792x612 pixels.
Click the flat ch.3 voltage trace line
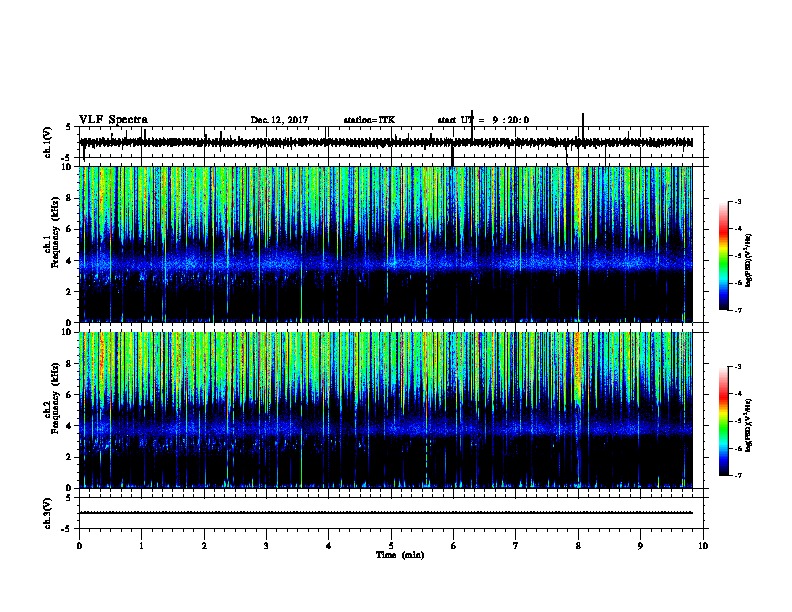(386, 513)
